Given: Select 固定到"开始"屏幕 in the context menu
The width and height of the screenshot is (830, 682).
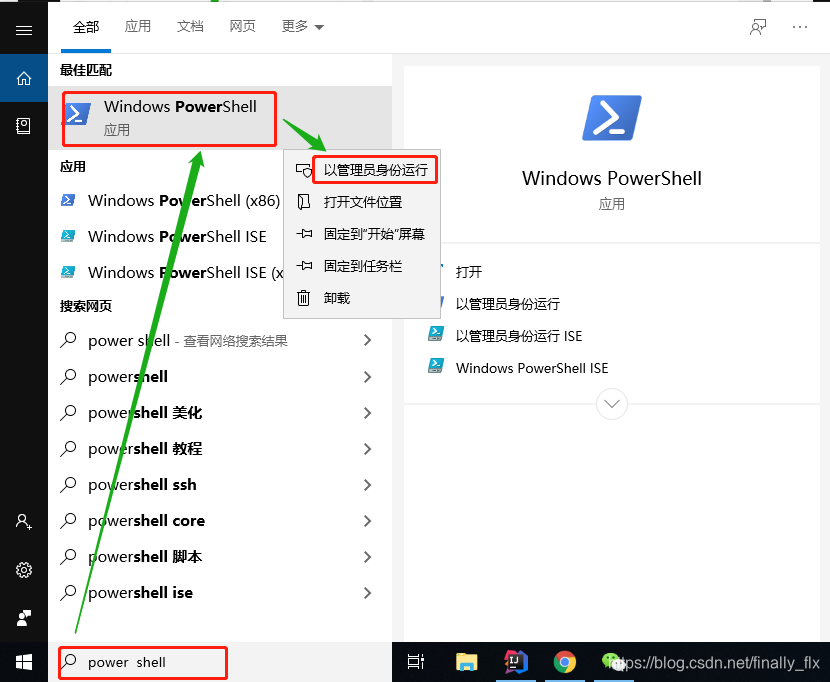Looking at the screenshot, I should (x=362, y=234).
